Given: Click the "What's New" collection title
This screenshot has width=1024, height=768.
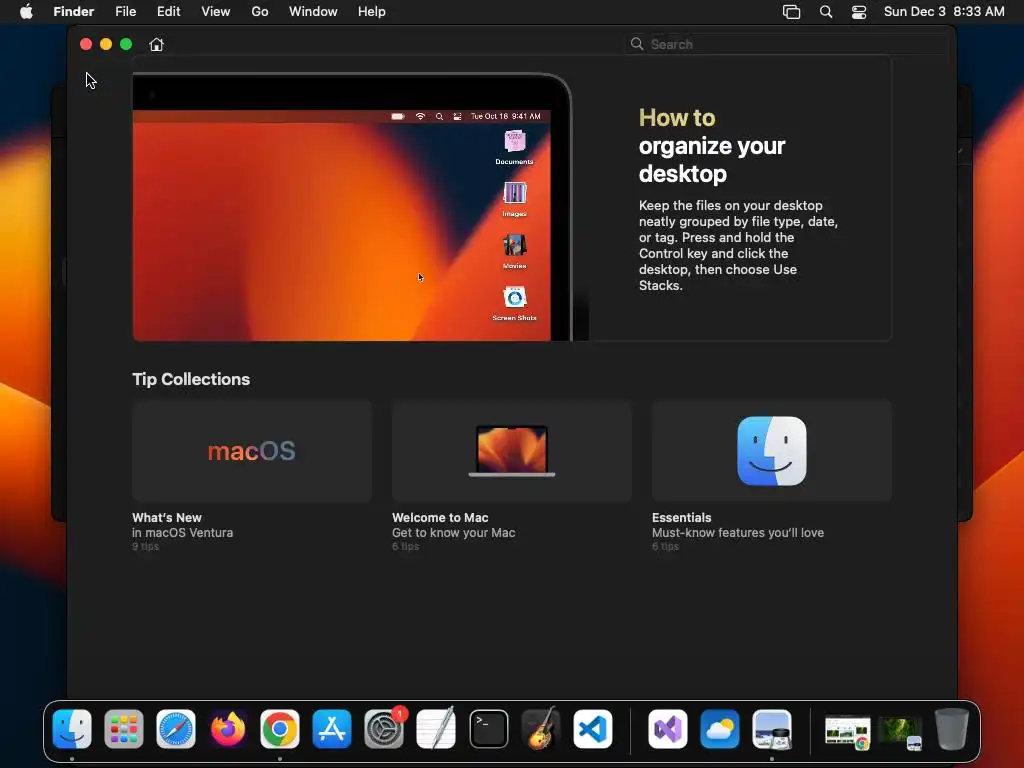Looking at the screenshot, I should point(167,517).
